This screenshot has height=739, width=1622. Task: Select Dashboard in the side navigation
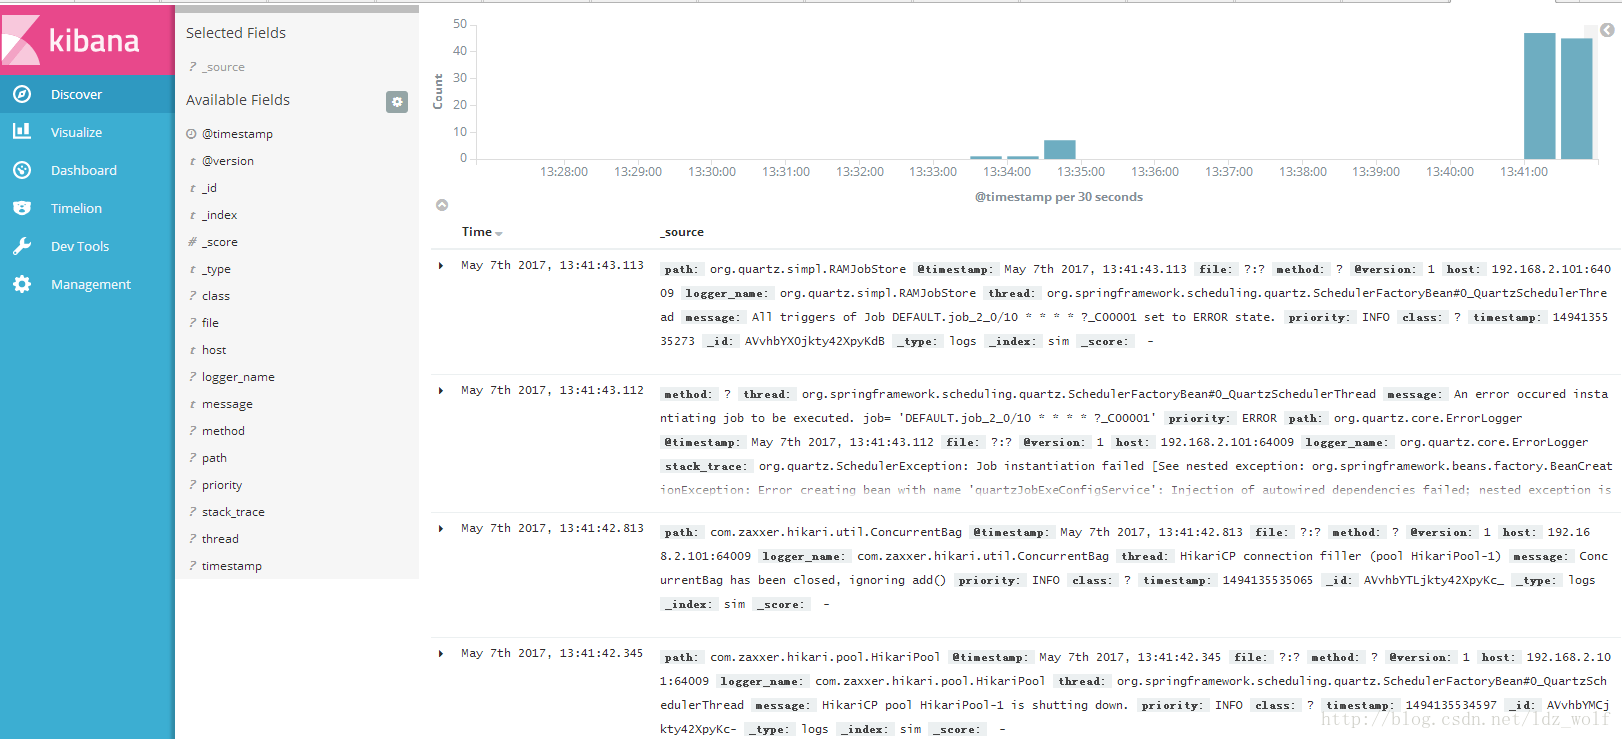[84, 170]
